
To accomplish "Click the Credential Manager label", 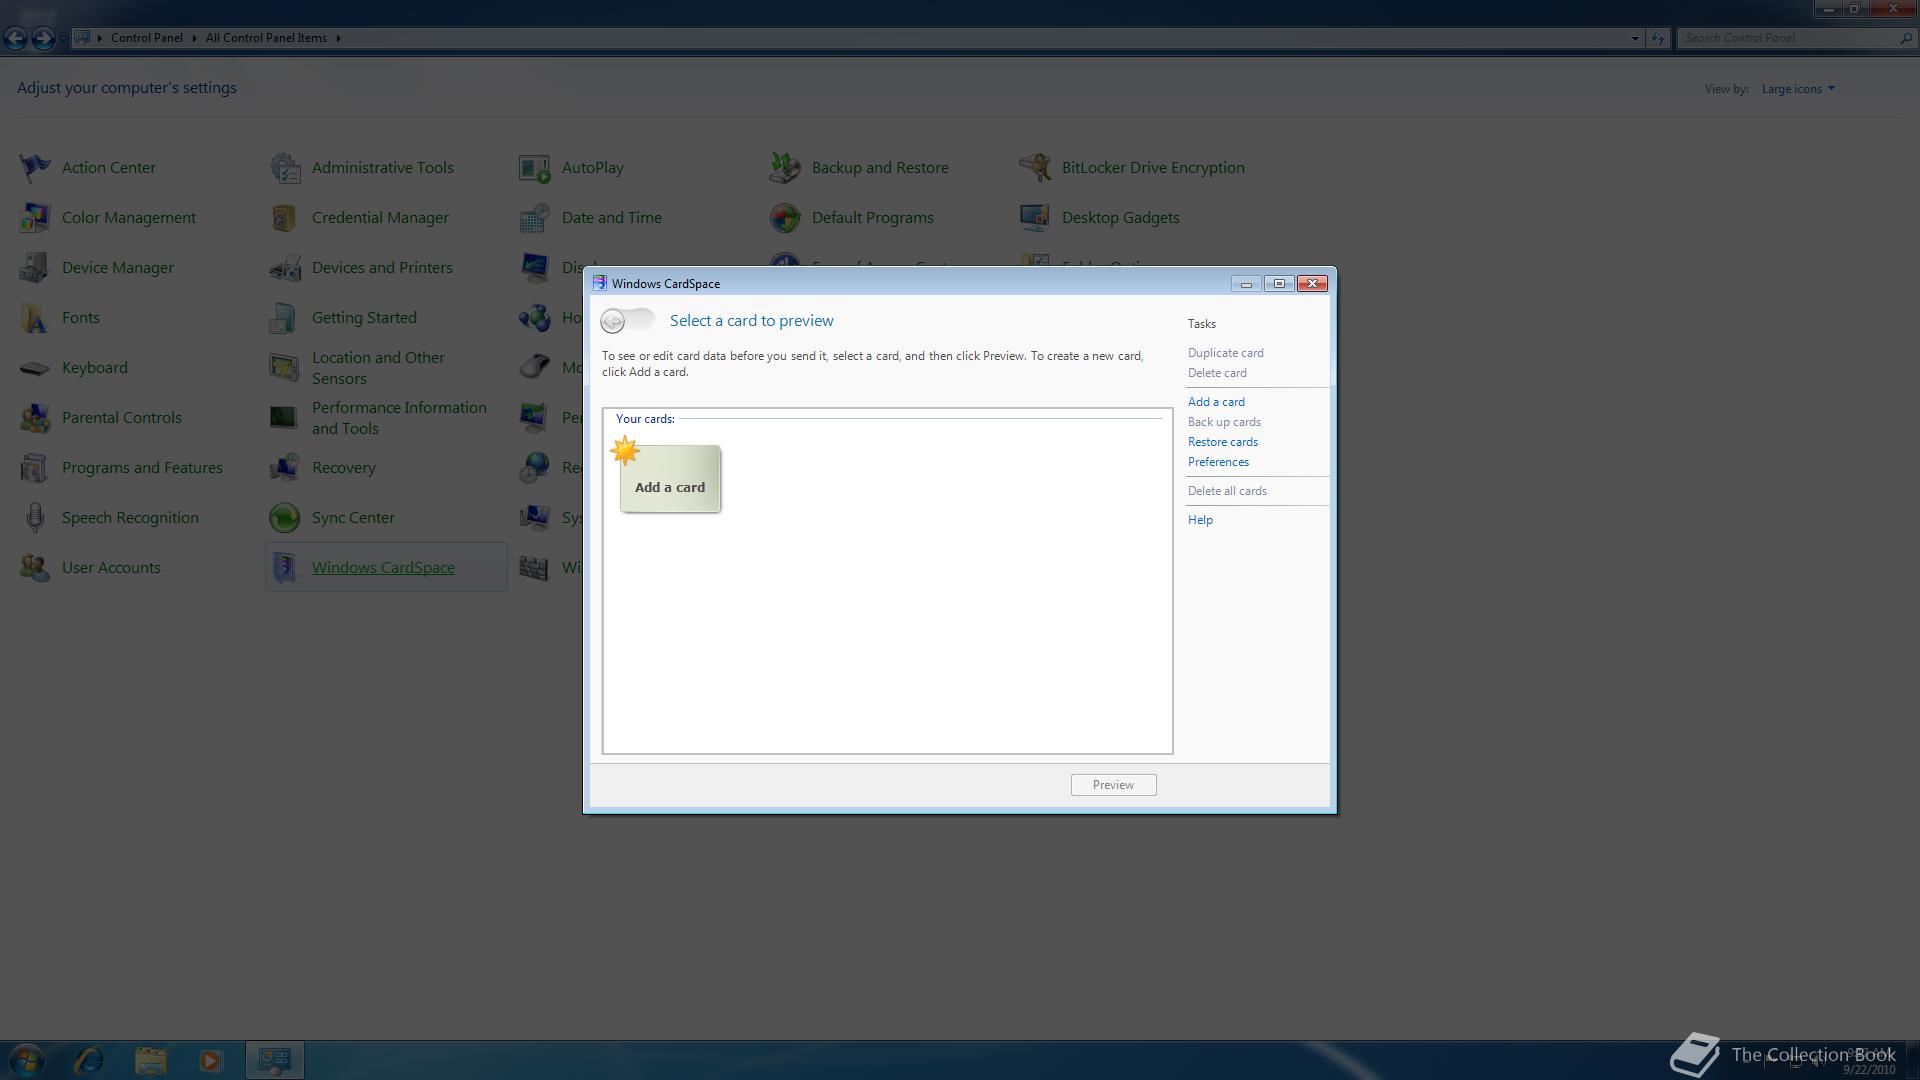I will 380,217.
